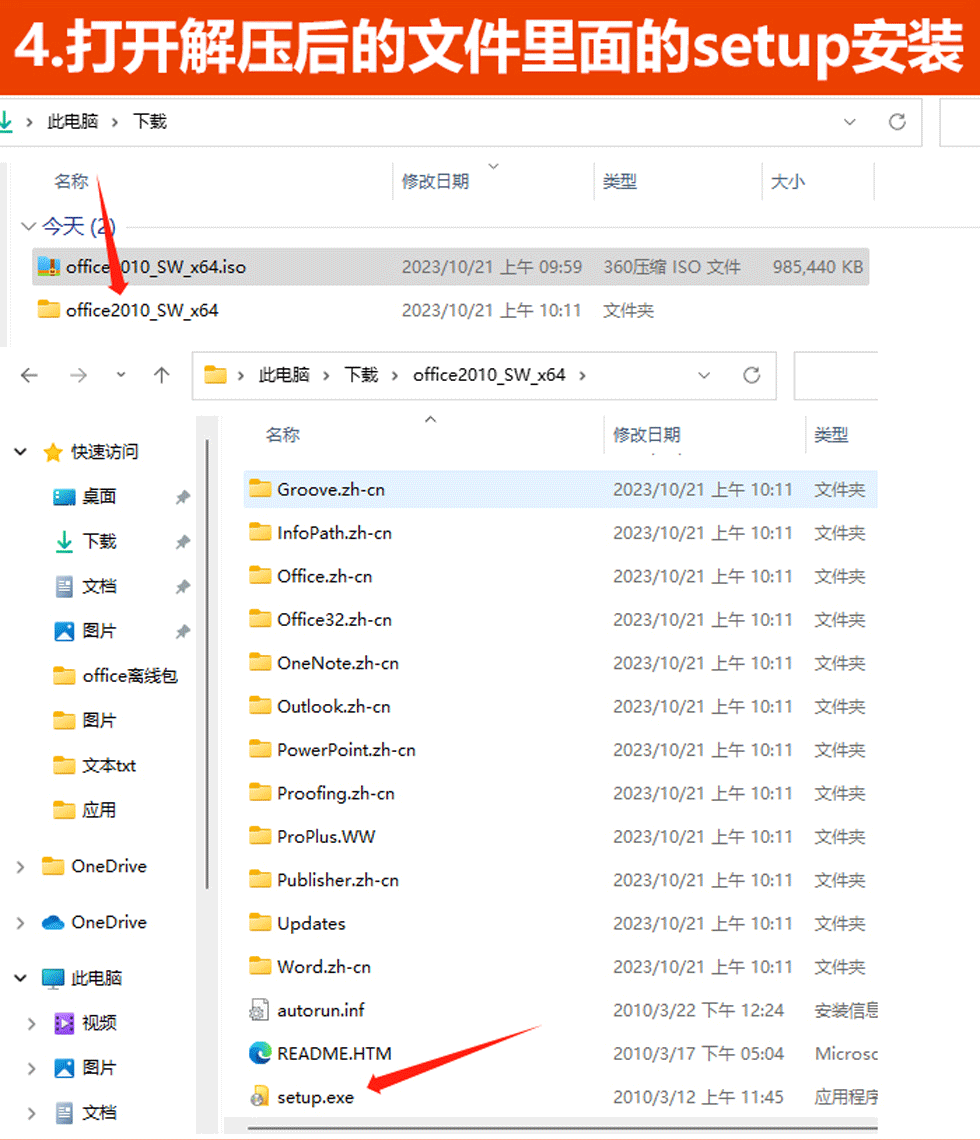
Task: Select the Outlook.zh-cn folder name
Action: click(334, 707)
